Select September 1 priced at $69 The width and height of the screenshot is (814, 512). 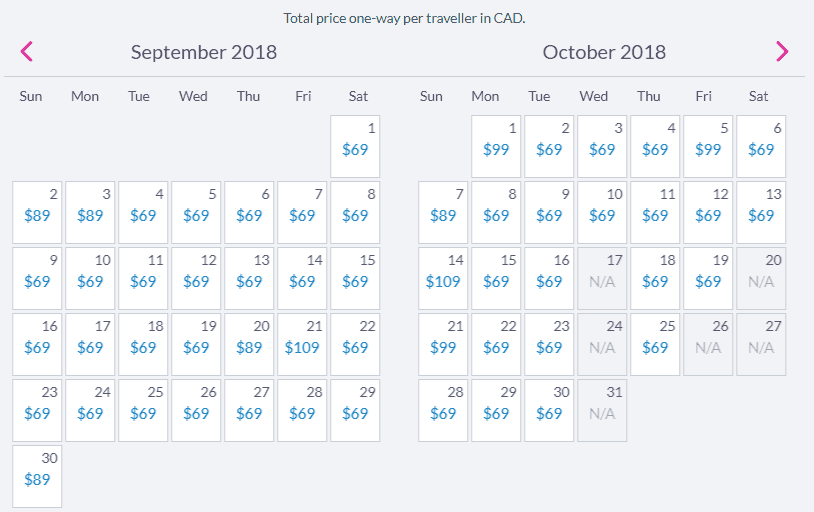click(x=355, y=146)
